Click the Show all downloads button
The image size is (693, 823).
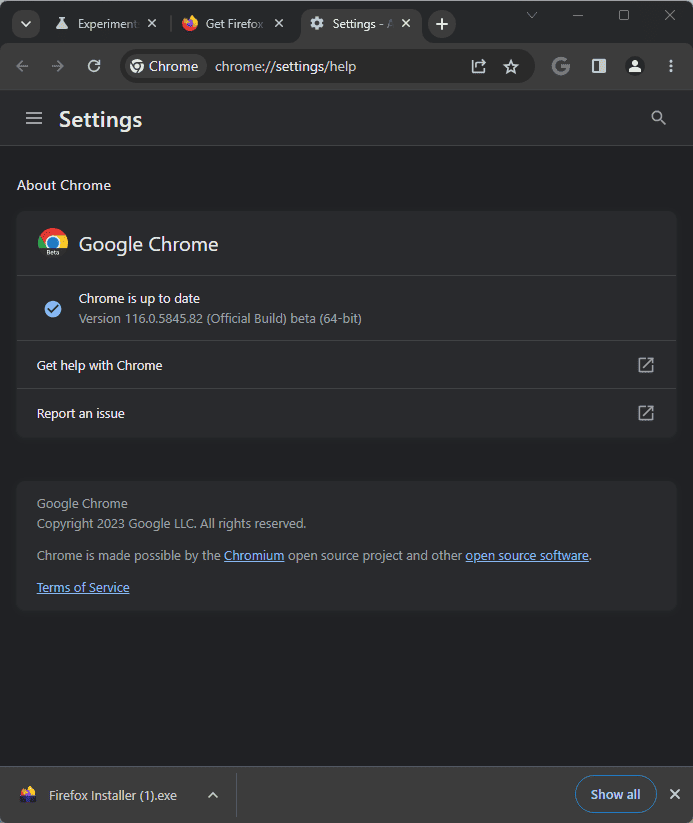[x=615, y=794]
